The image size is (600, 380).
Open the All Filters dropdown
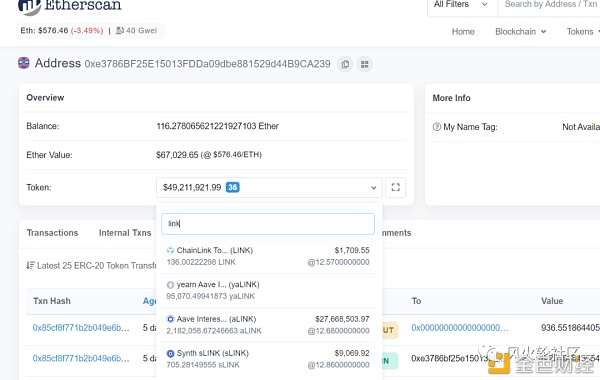coord(461,5)
